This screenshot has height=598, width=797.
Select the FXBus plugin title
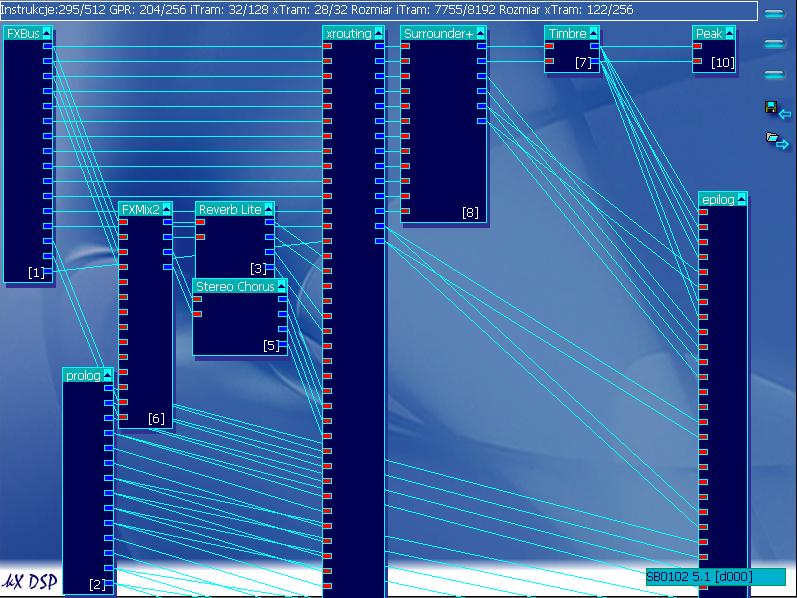coord(23,34)
